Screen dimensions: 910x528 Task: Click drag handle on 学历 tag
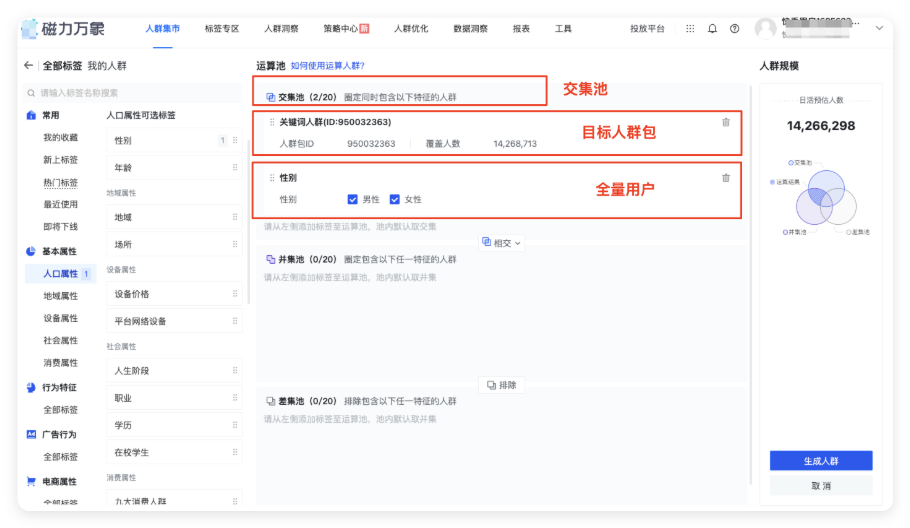coord(235,425)
